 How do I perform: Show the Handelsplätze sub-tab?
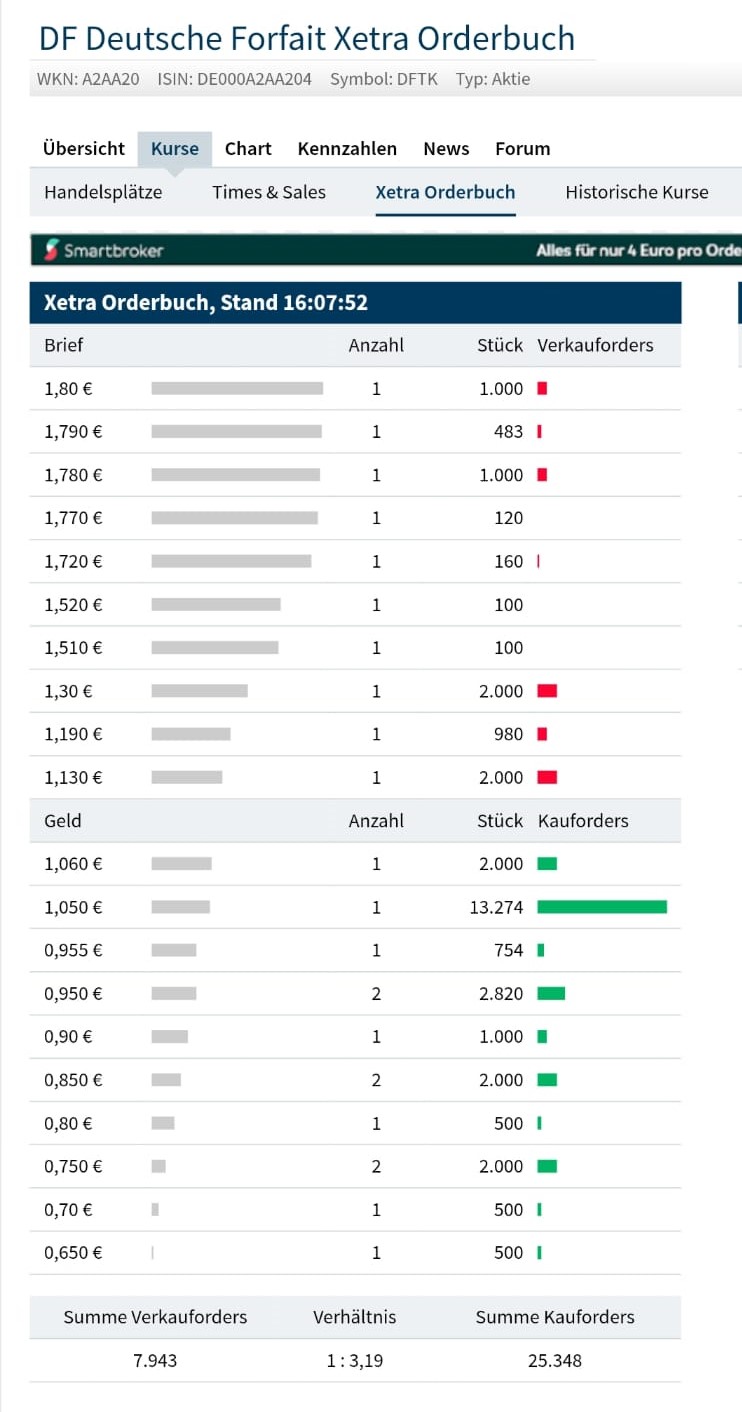(103, 192)
